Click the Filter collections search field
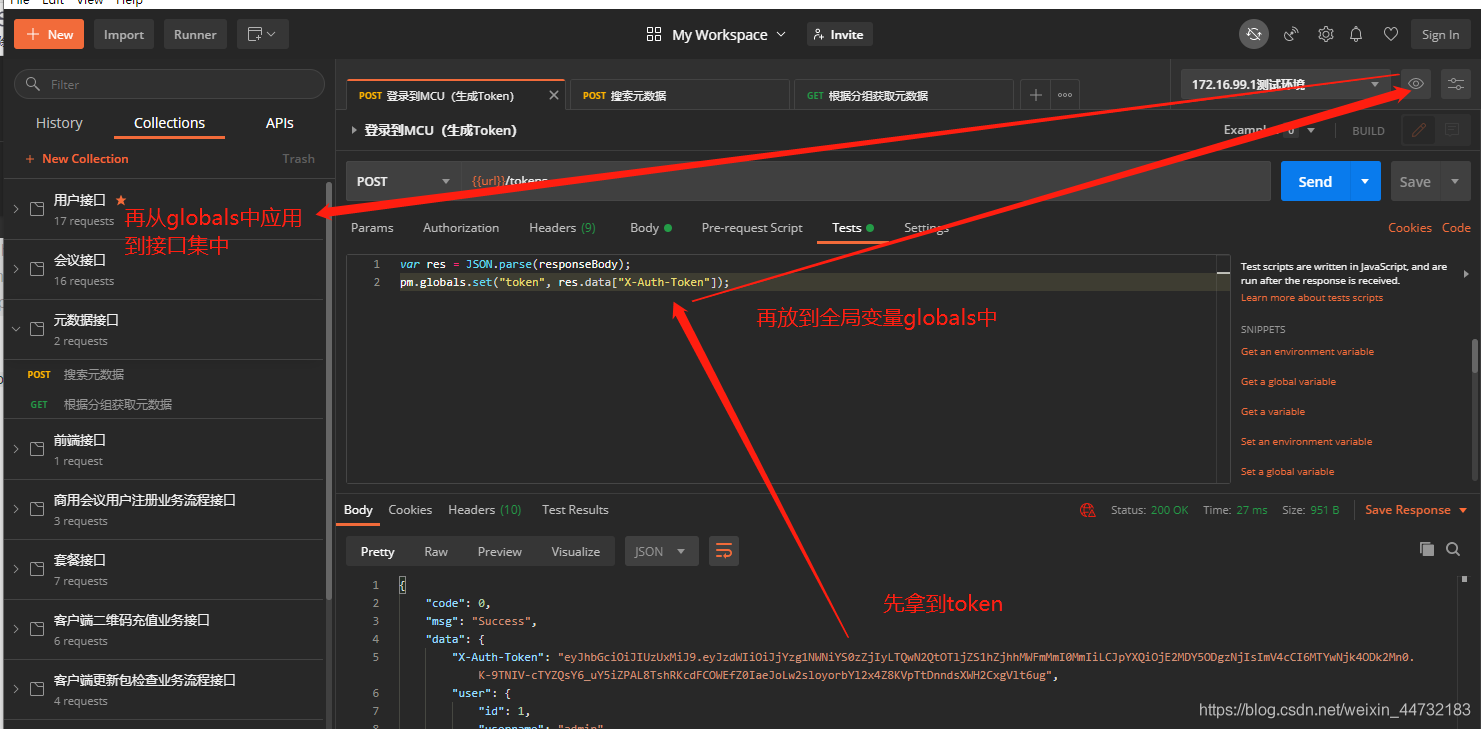Viewport: 1481px width, 729px height. tap(169, 84)
